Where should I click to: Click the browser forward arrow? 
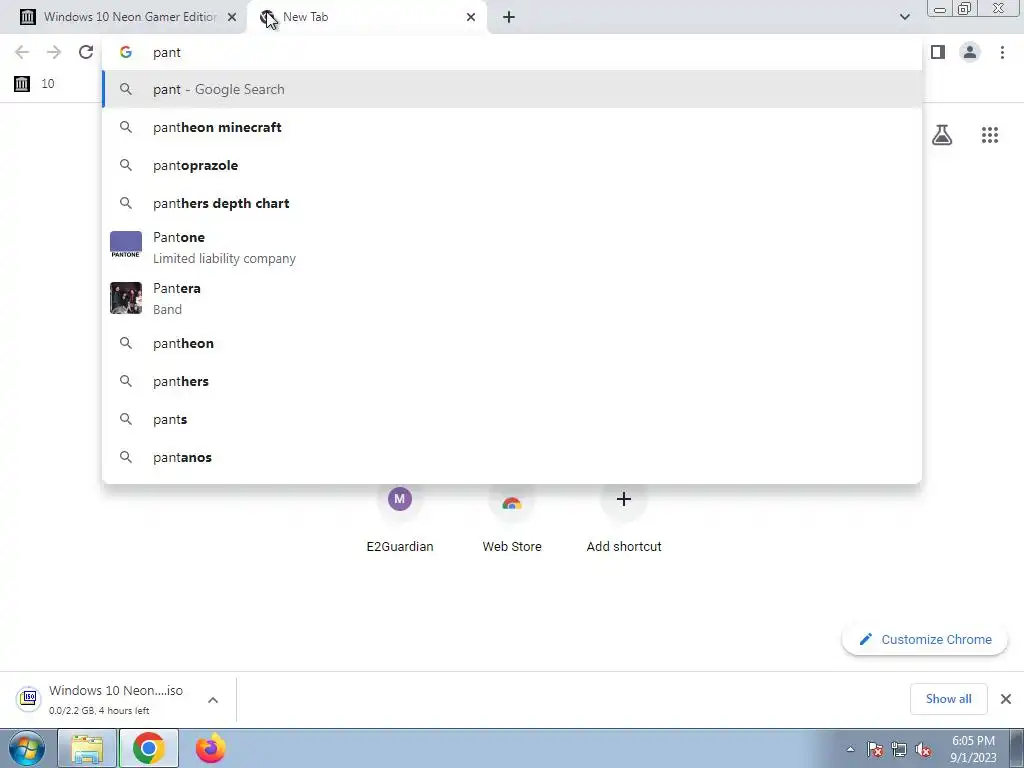[x=54, y=52]
